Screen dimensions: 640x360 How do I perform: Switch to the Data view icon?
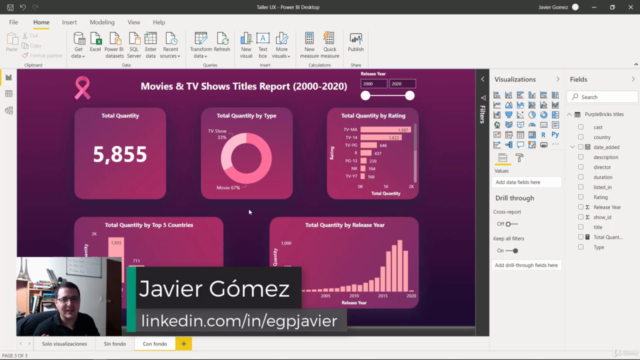(9, 94)
